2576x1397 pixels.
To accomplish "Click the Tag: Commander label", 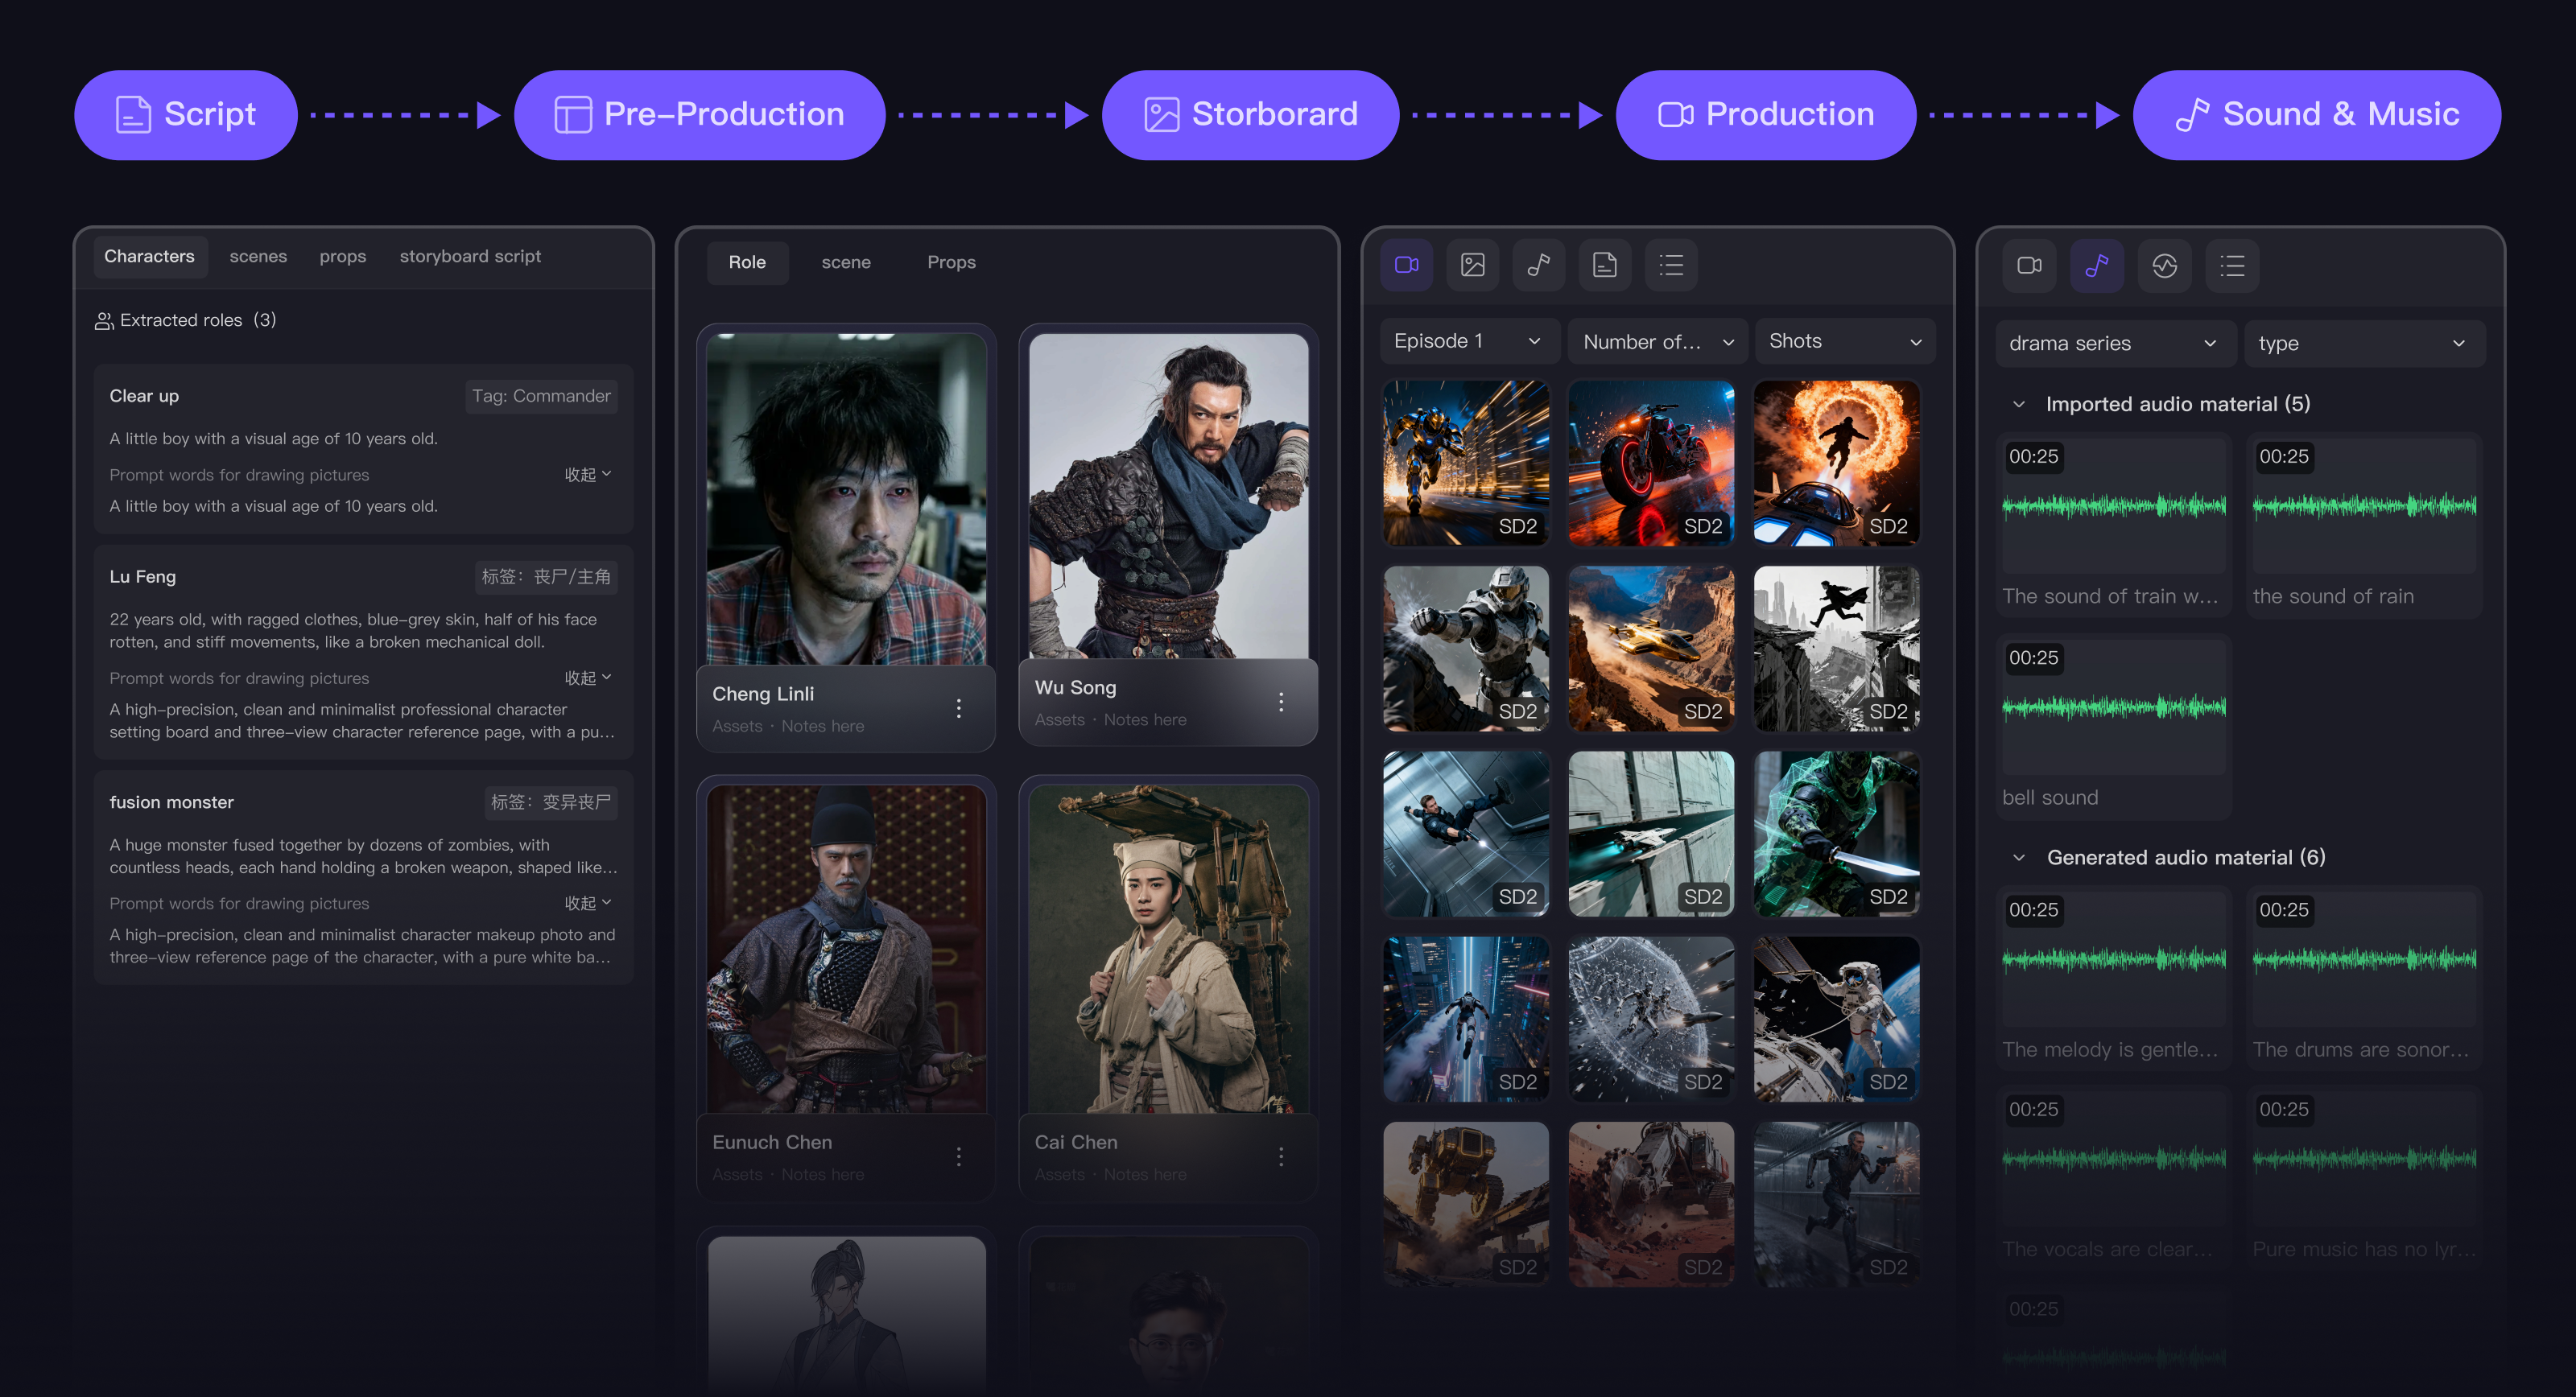I will coord(541,396).
